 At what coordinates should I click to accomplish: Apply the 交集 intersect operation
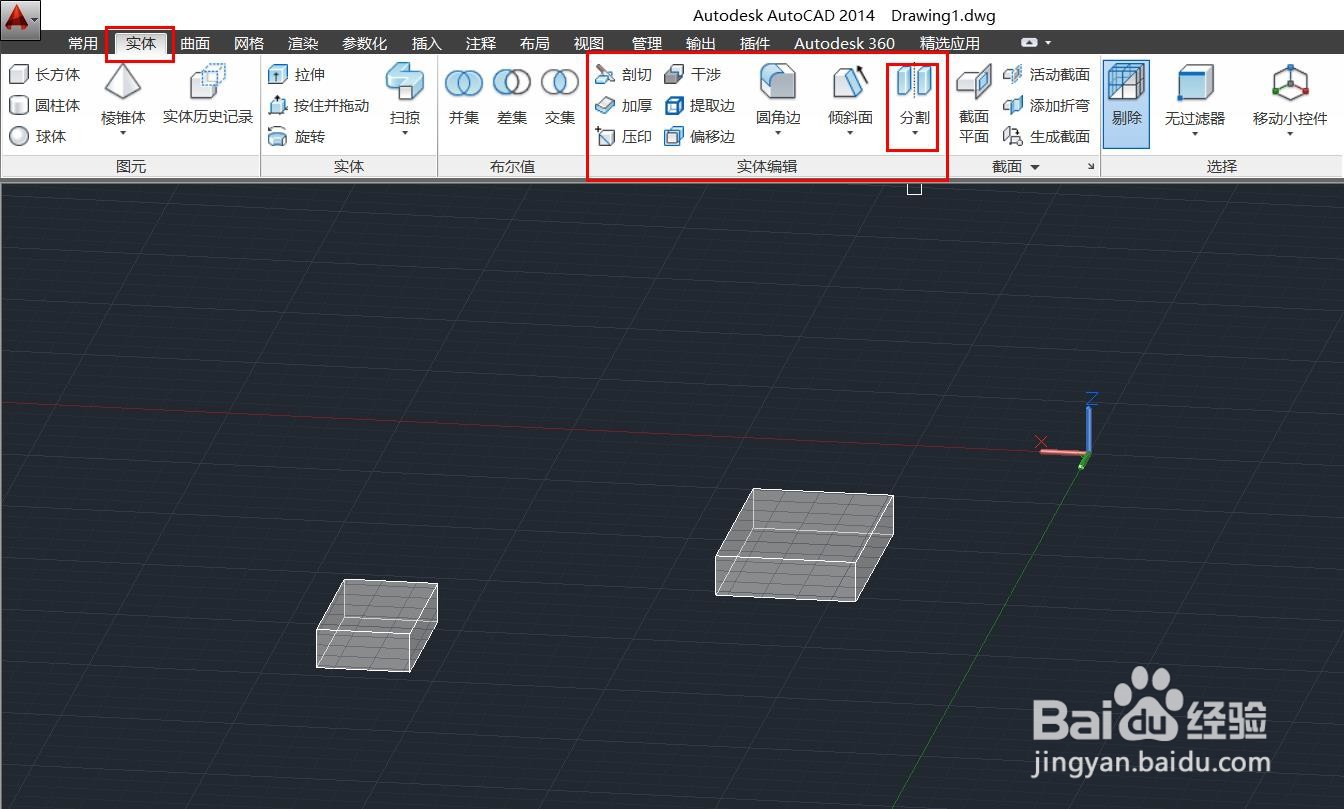560,96
